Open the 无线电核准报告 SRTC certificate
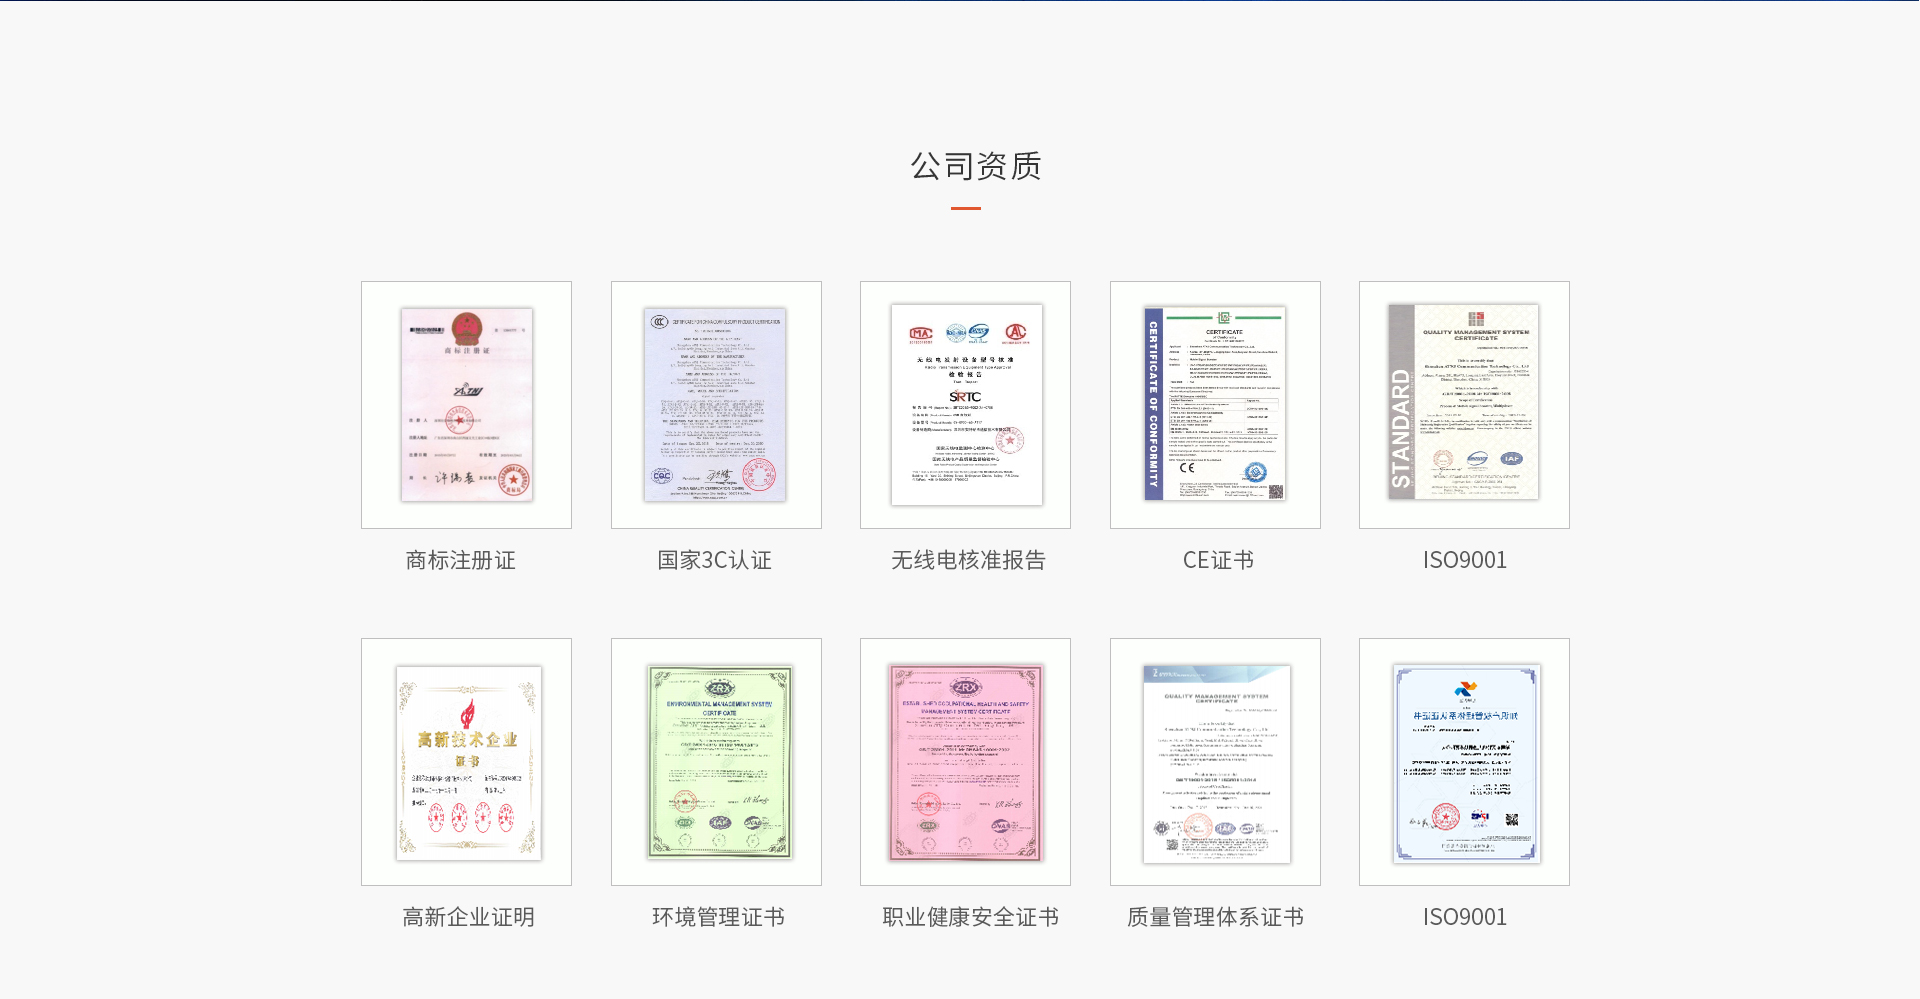 [964, 404]
